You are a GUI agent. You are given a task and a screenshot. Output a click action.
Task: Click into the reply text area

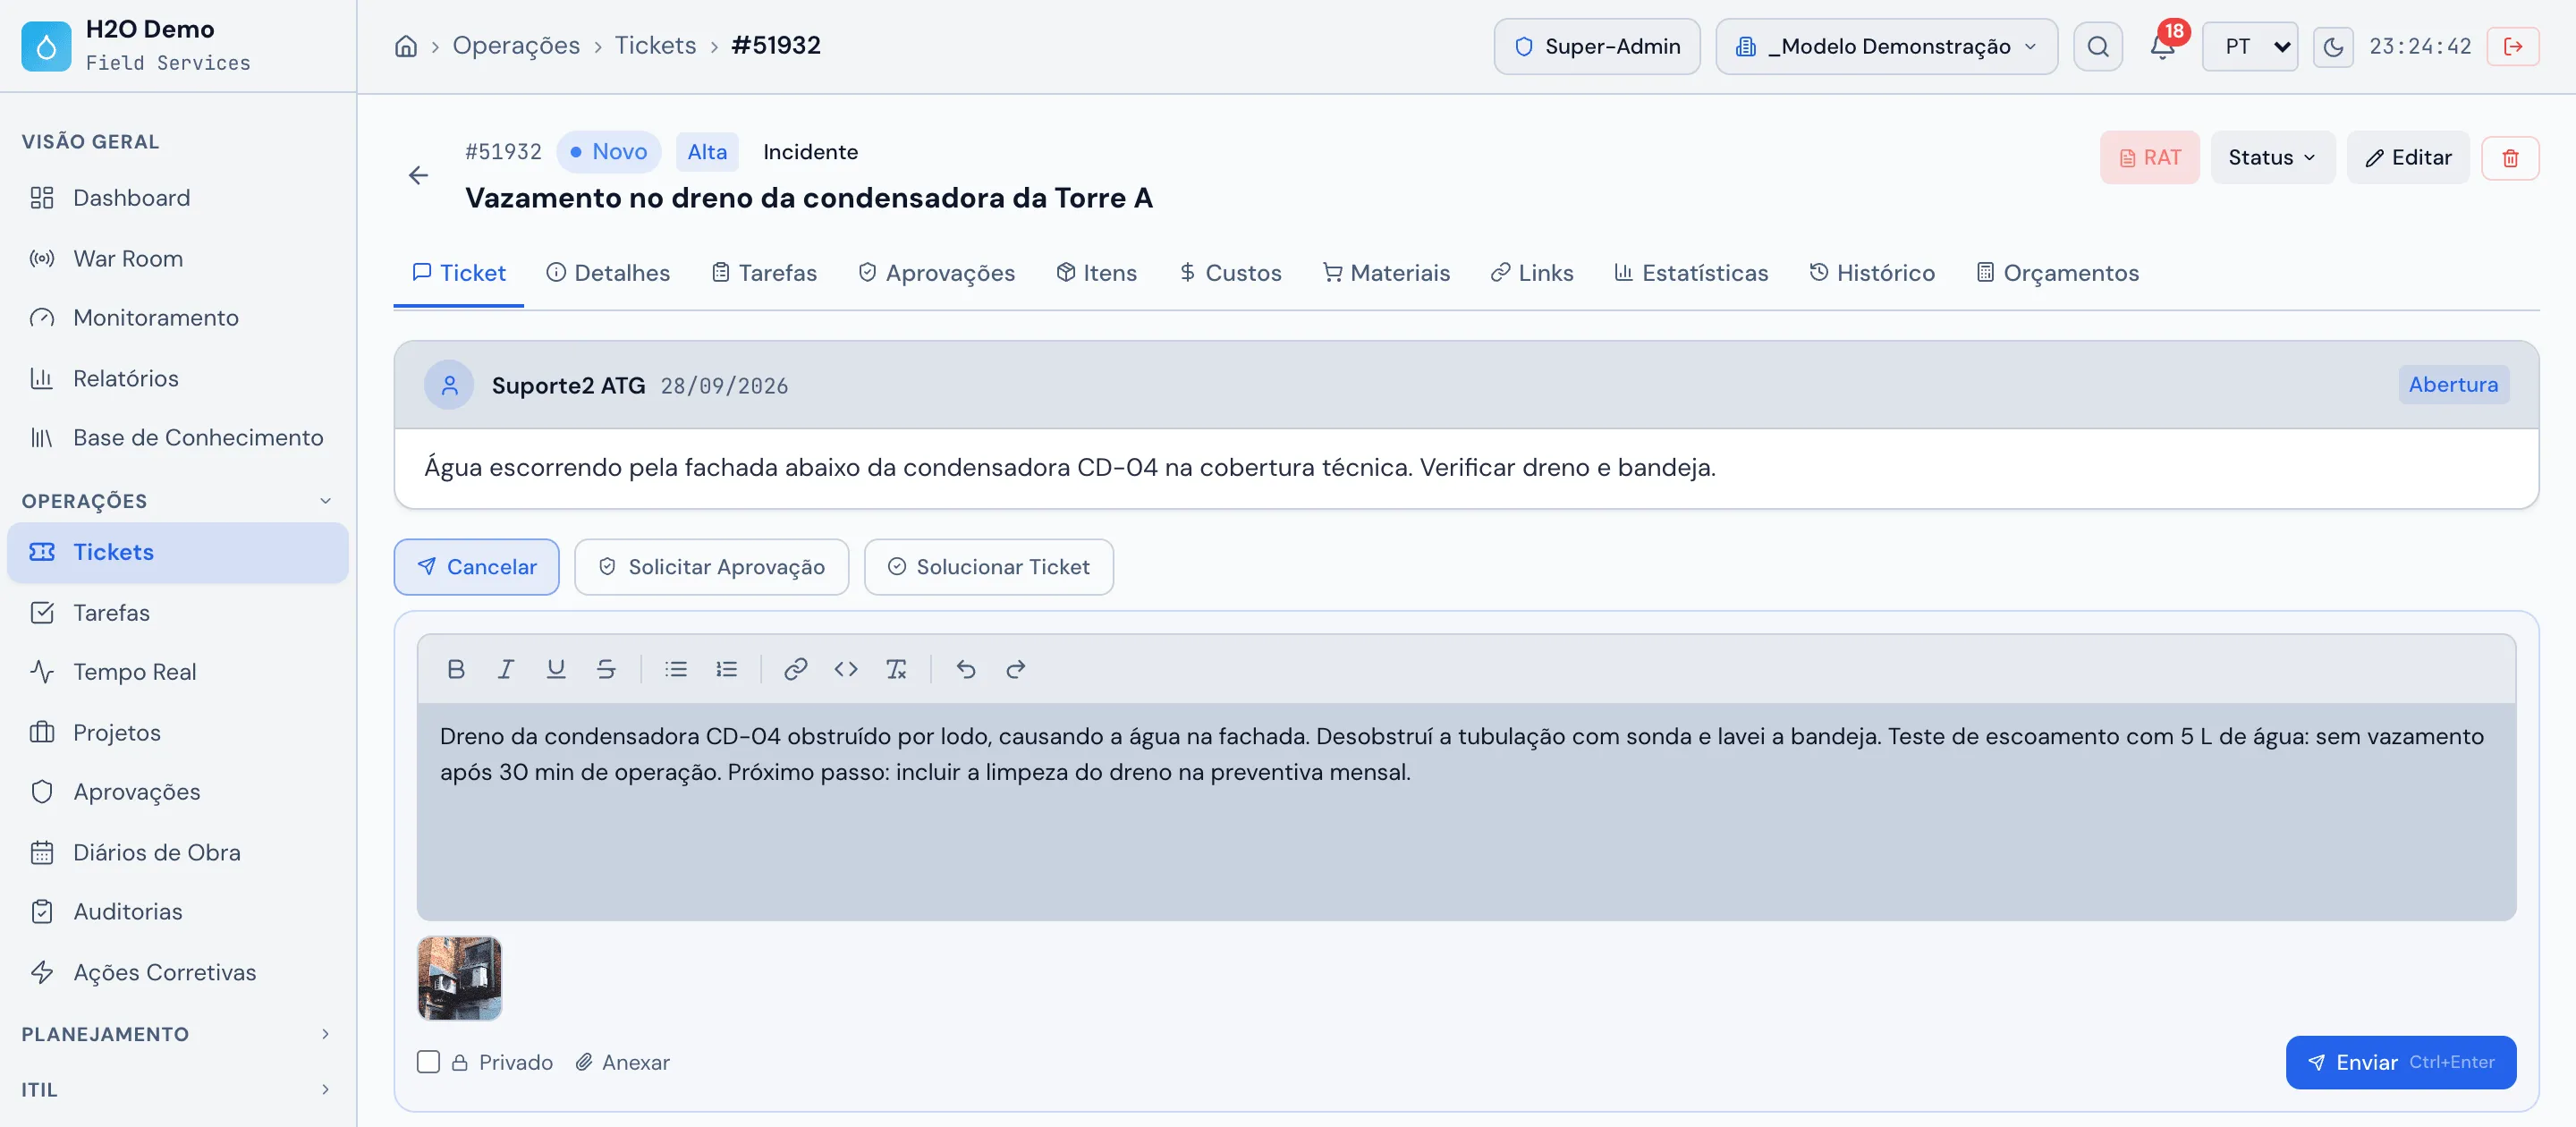tap(1466, 812)
